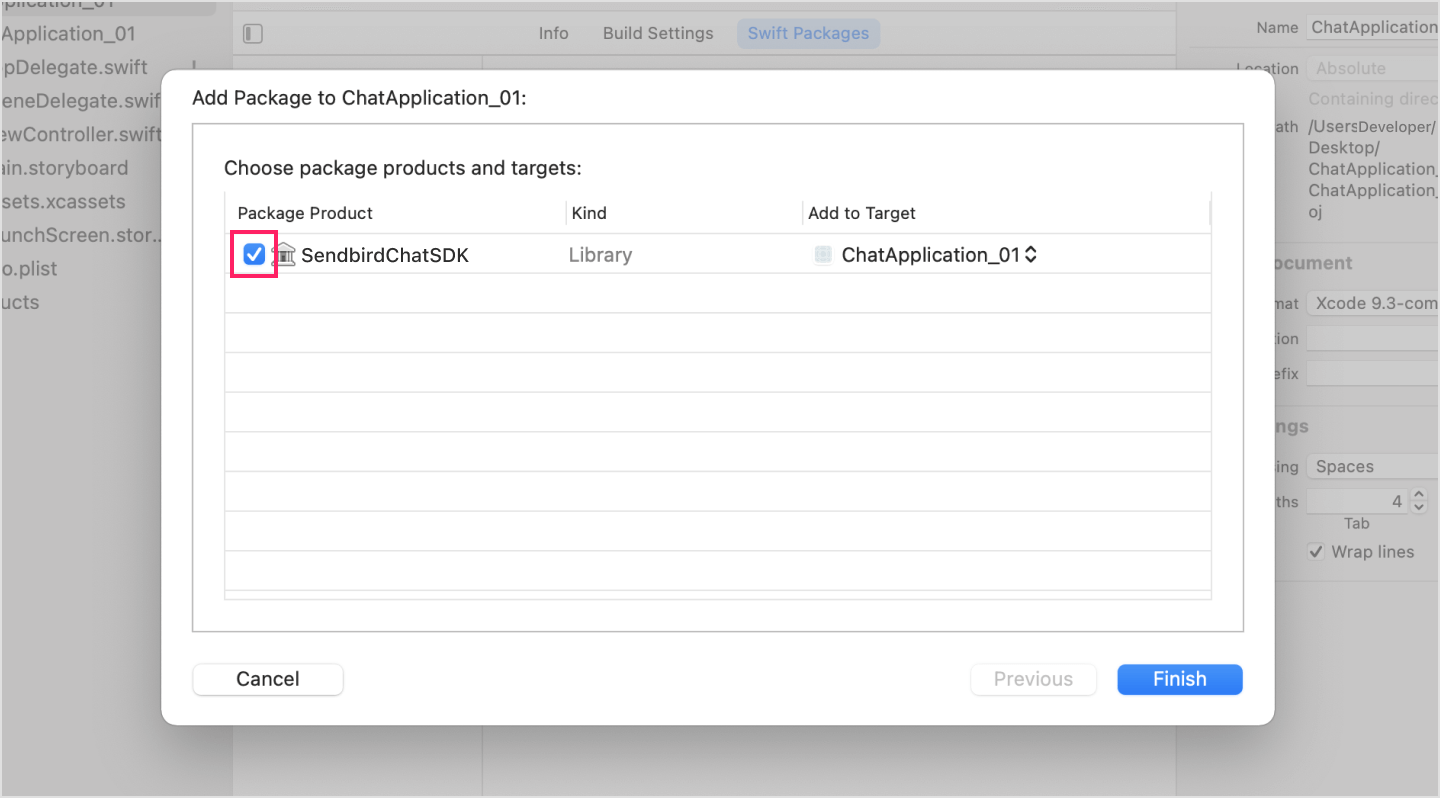This screenshot has height=798, width=1440.
Task: Toggle the sidebar outline icon beside Info
Action: click(x=253, y=34)
